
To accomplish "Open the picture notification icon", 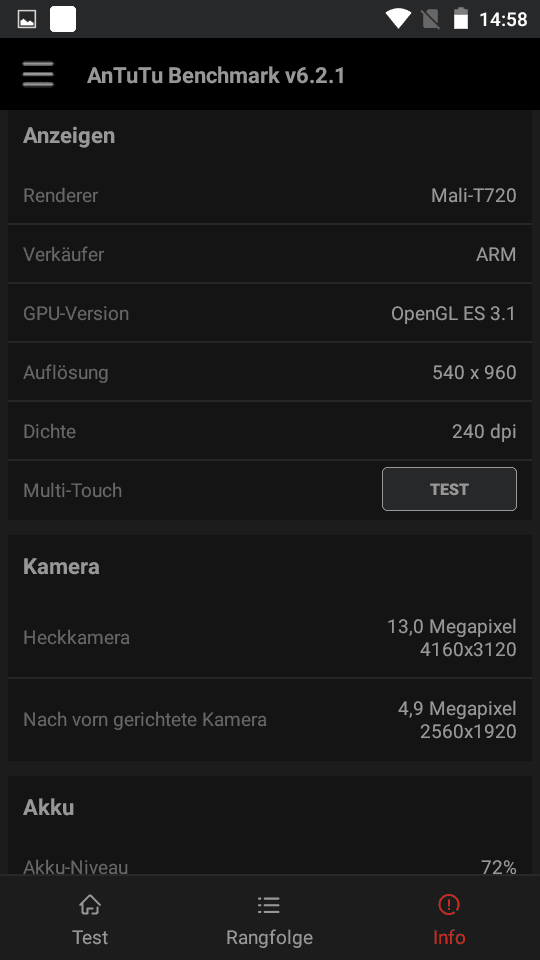I will [x=27, y=19].
